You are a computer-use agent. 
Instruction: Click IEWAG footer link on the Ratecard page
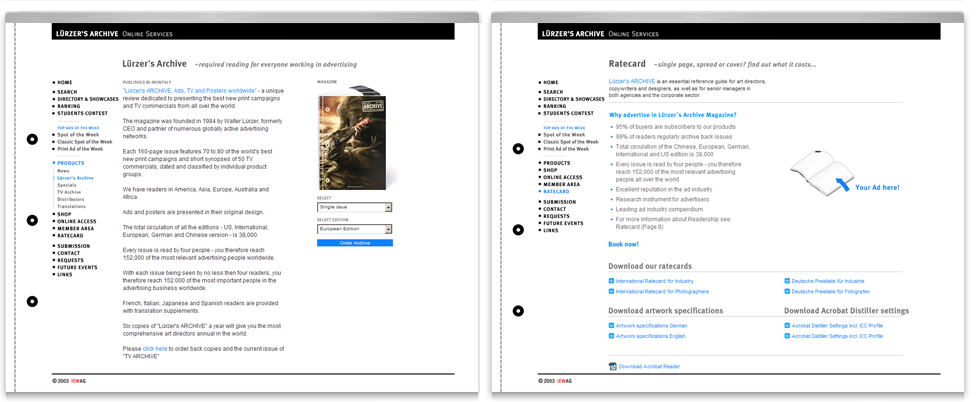point(565,381)
